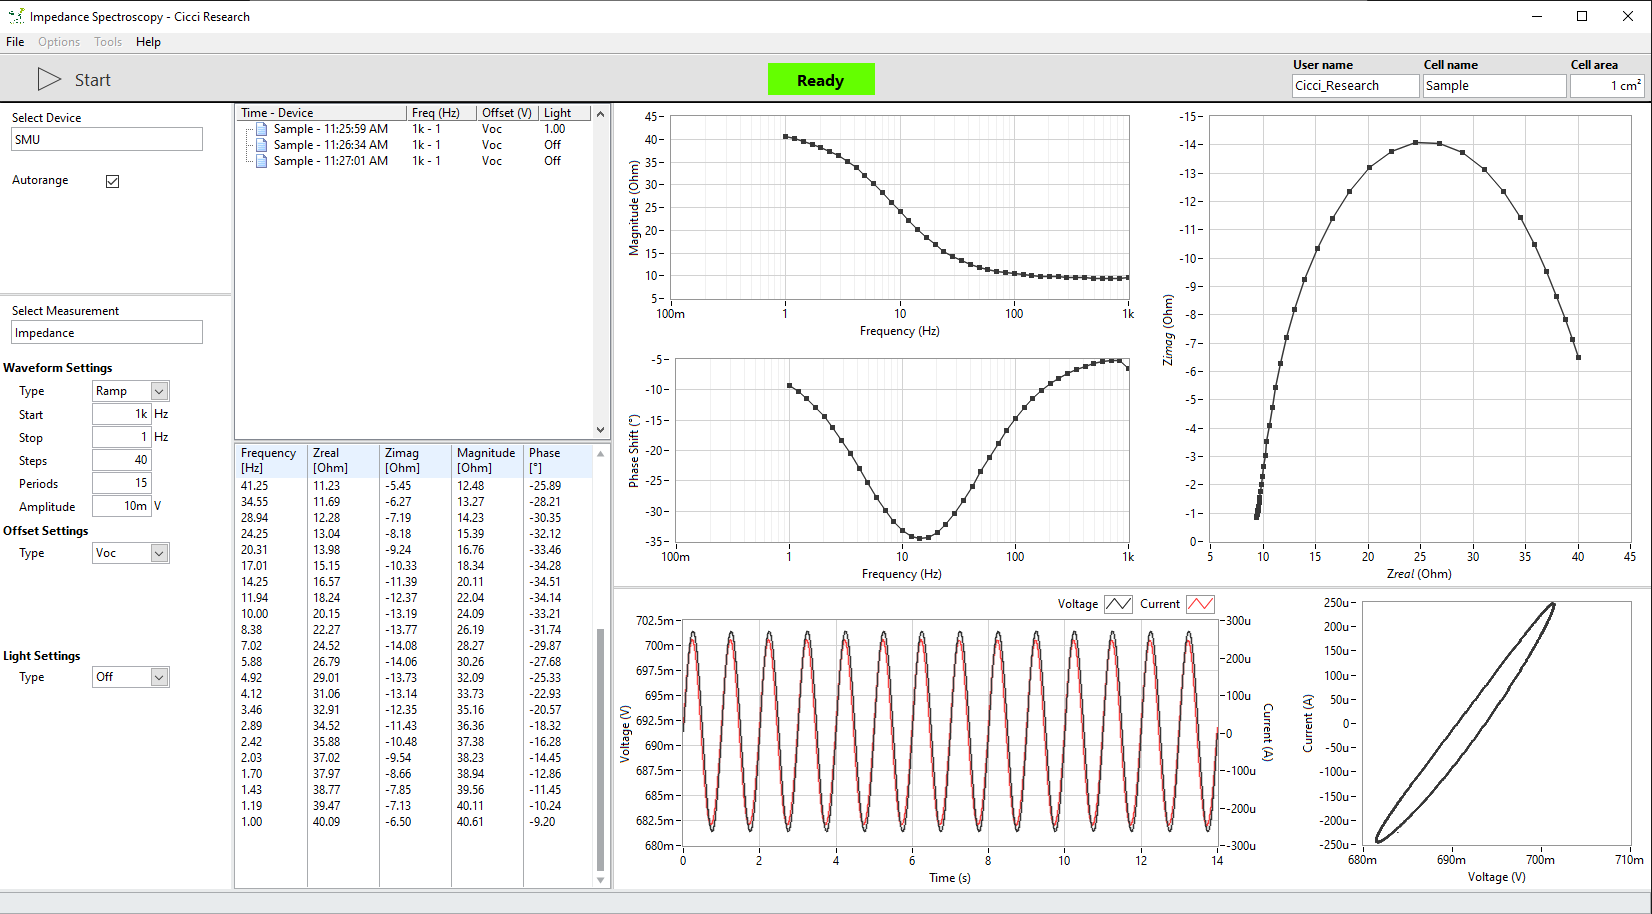This screenshot has height=914, width=1652.
Task: Close the Impedance Spectroscopy window
Action: (1628, 16)
